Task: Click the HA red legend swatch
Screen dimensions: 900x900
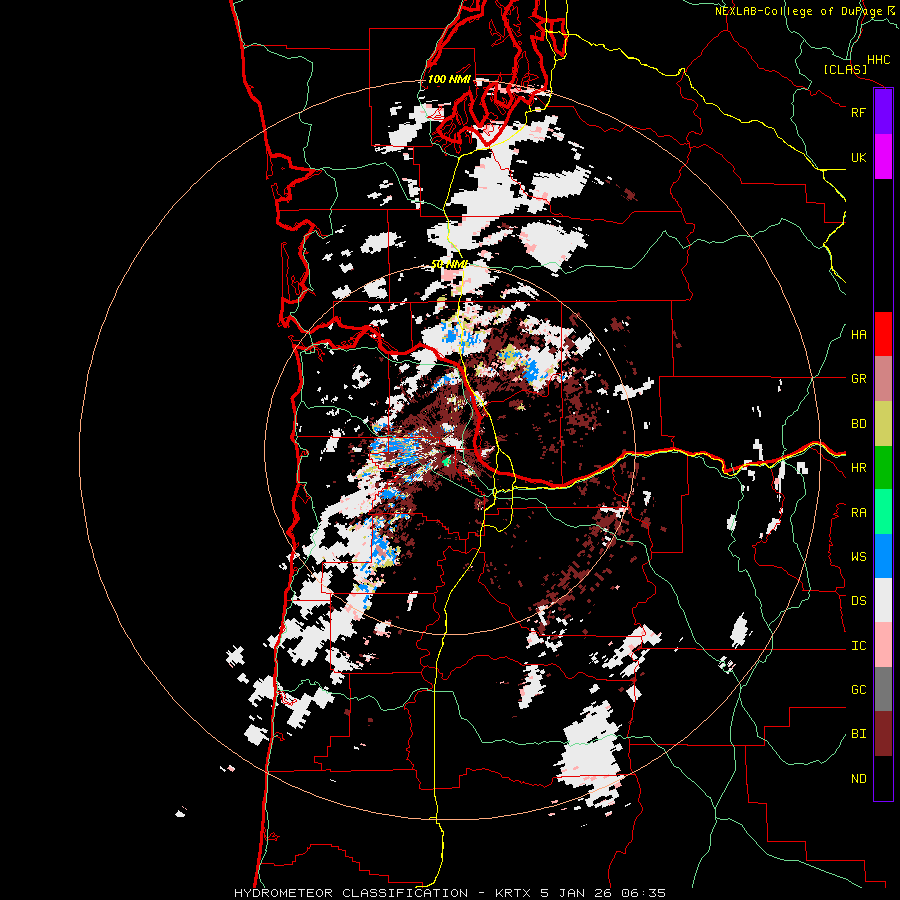Action: 883,334
